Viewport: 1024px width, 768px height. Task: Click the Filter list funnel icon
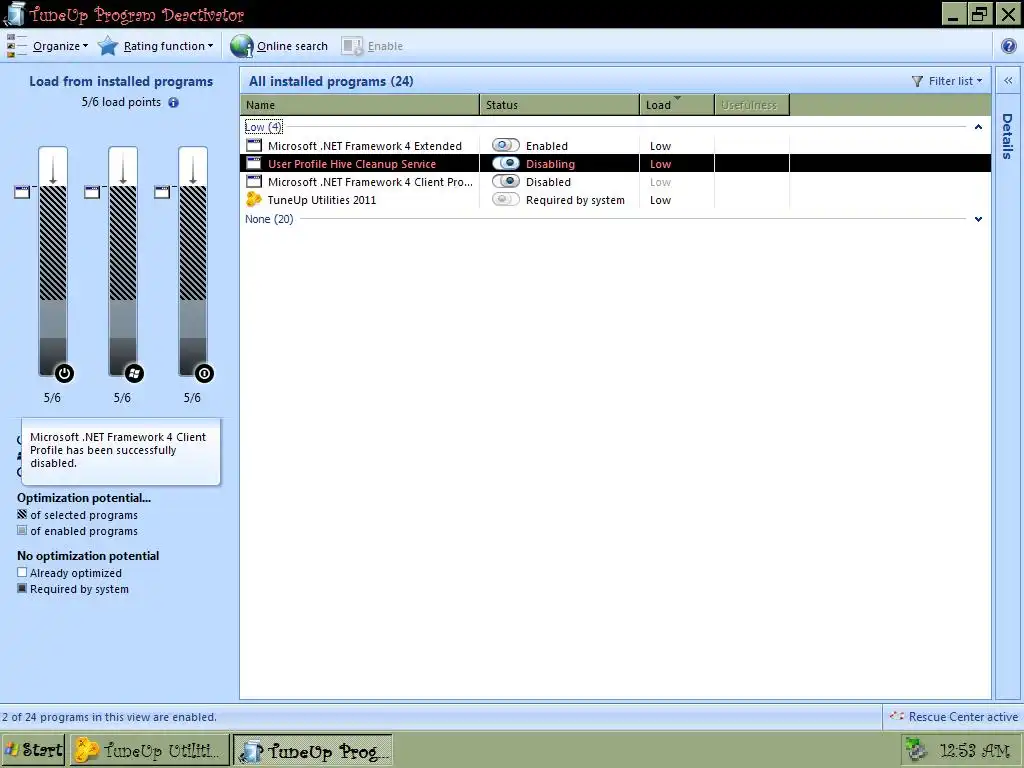pos(917,81)
